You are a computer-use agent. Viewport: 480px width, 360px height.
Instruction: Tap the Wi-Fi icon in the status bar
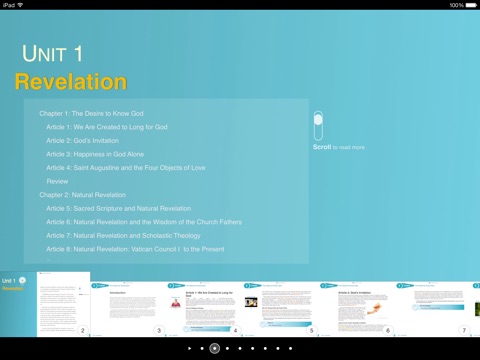20,5
